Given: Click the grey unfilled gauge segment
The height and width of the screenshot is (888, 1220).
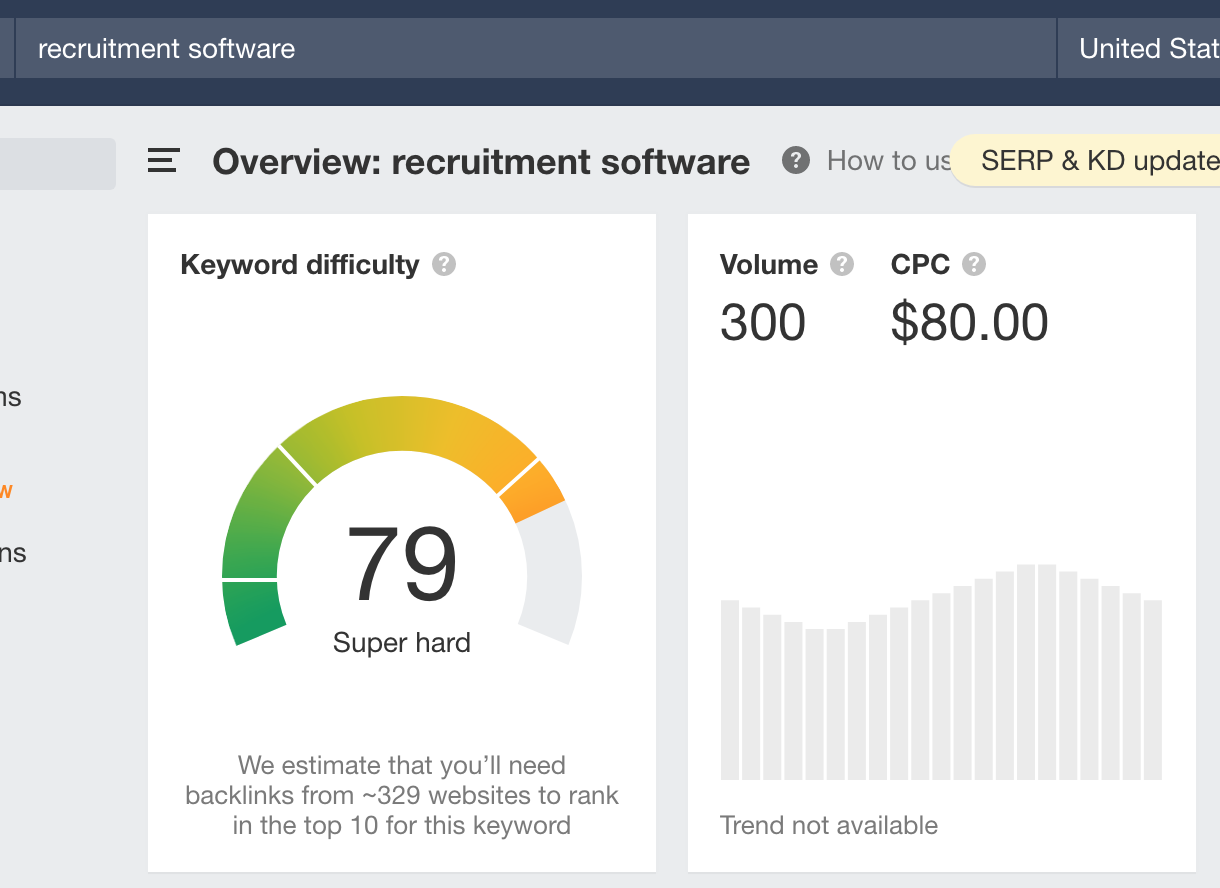Looking at the screenshot, I should click(x=553, y=575).
